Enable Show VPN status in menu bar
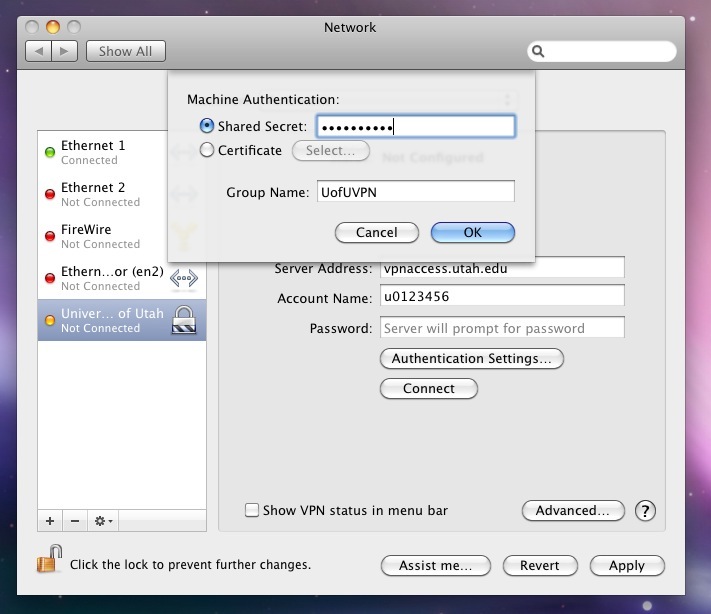The width and height of the screenshot is (711, 614). tap(252, 510)
